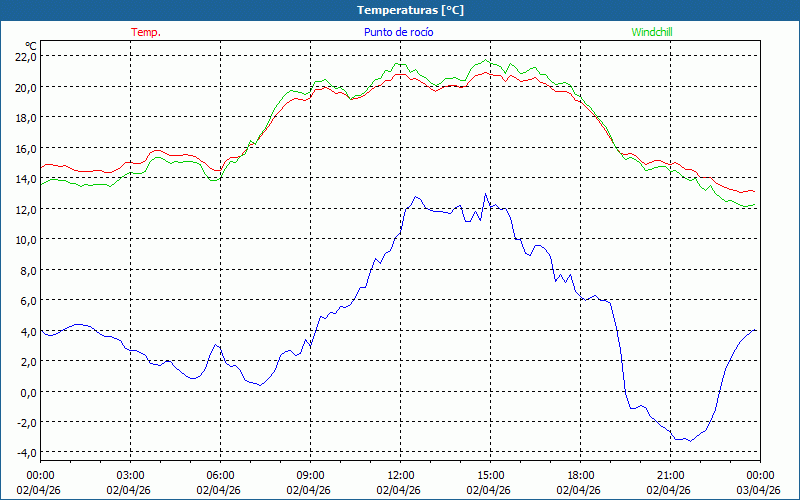Click the 21:00 time axis label

tap(670, 475)
